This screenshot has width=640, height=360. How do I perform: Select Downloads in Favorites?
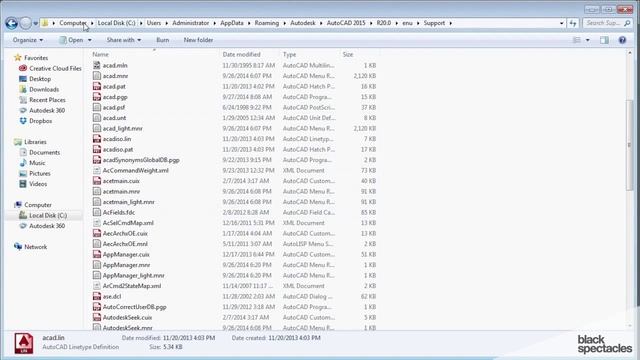44,89
